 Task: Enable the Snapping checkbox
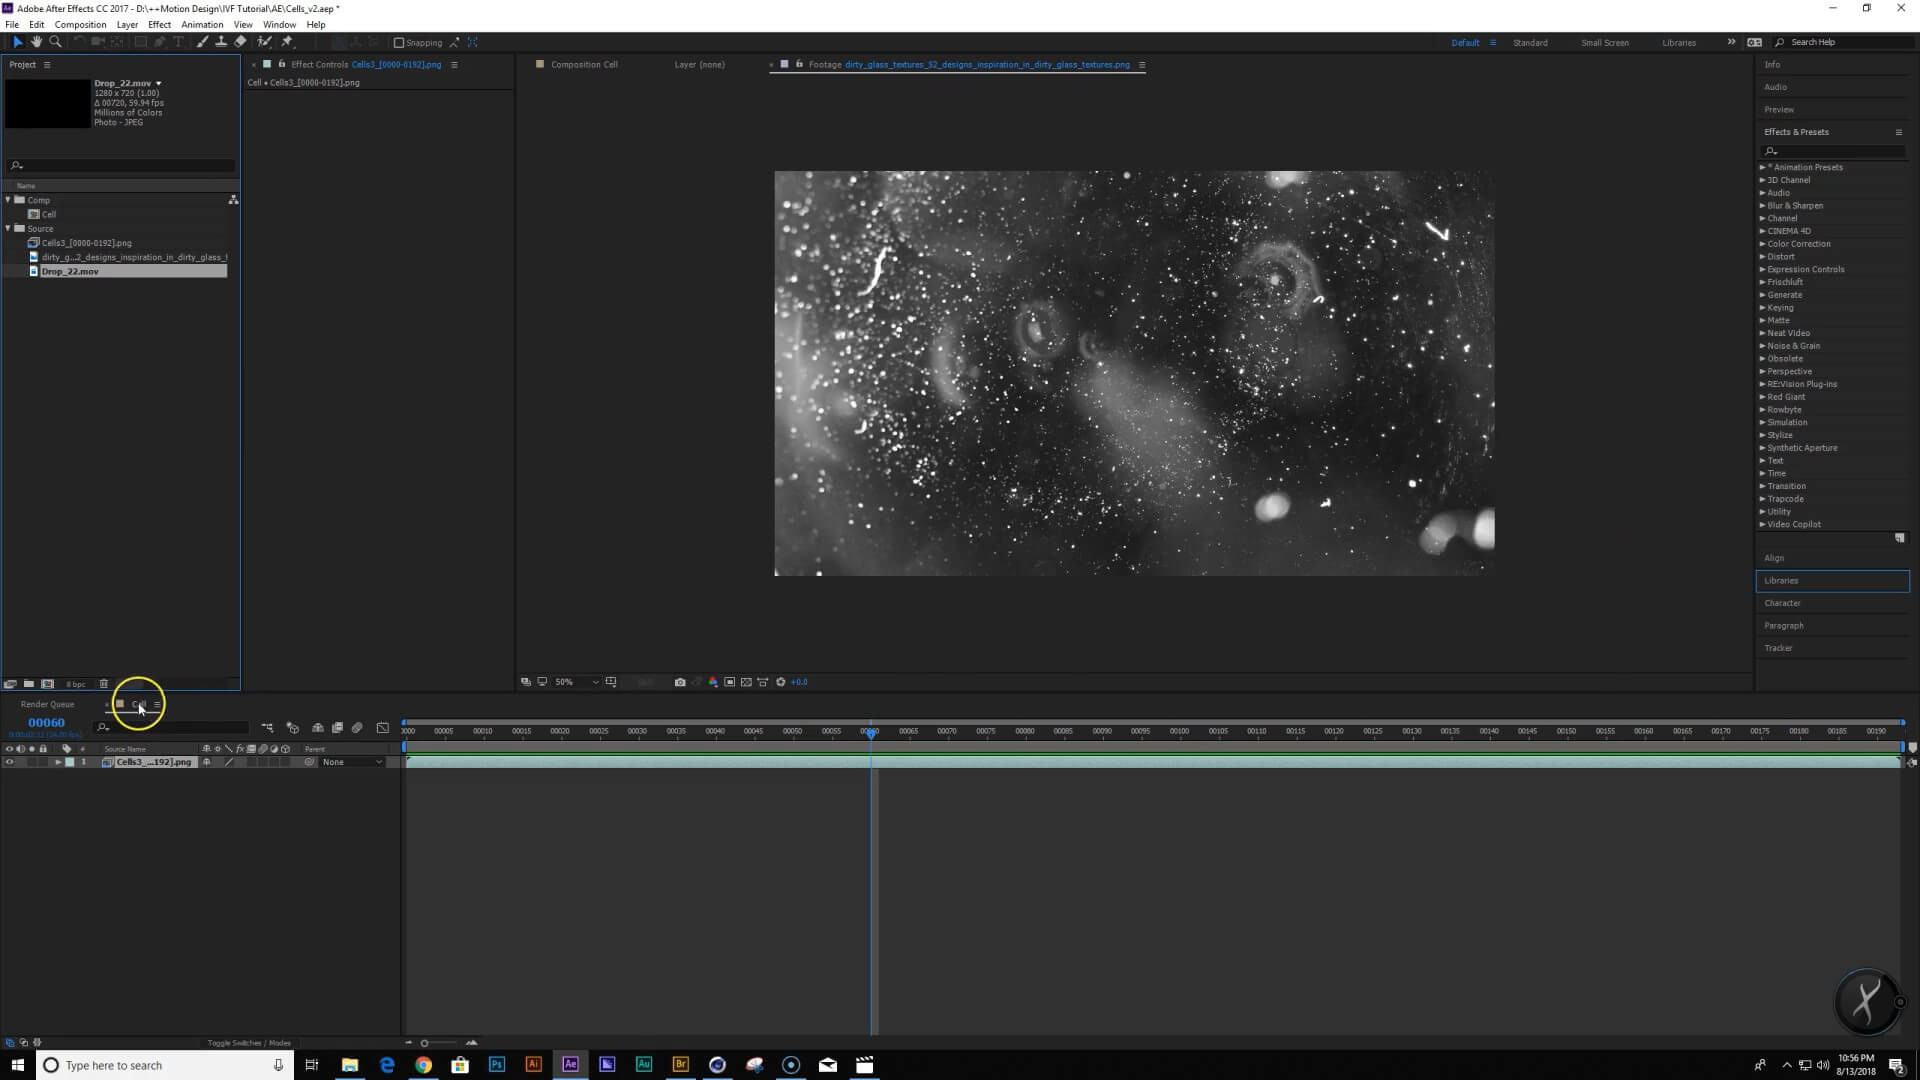click(399, 43)
